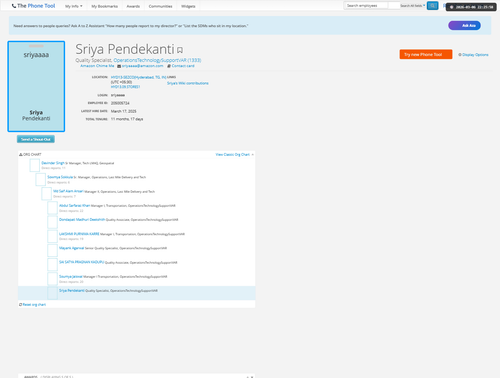Open Mayank Agarwal in org chart
The image size is (500, 378).
(x=72, y=248)
